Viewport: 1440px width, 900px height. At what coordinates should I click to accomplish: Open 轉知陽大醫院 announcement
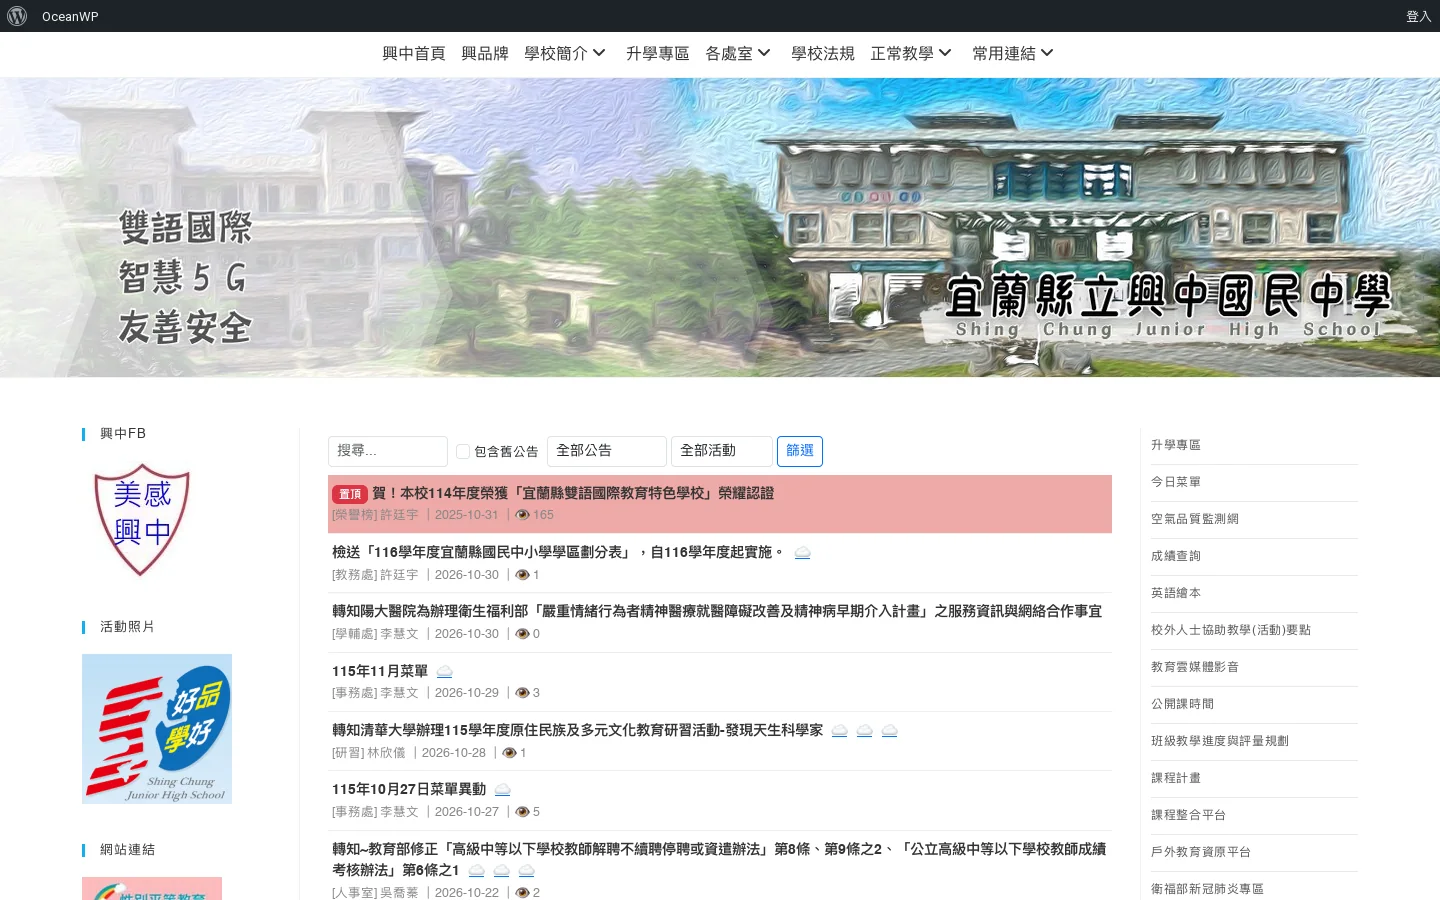(717, 611)
